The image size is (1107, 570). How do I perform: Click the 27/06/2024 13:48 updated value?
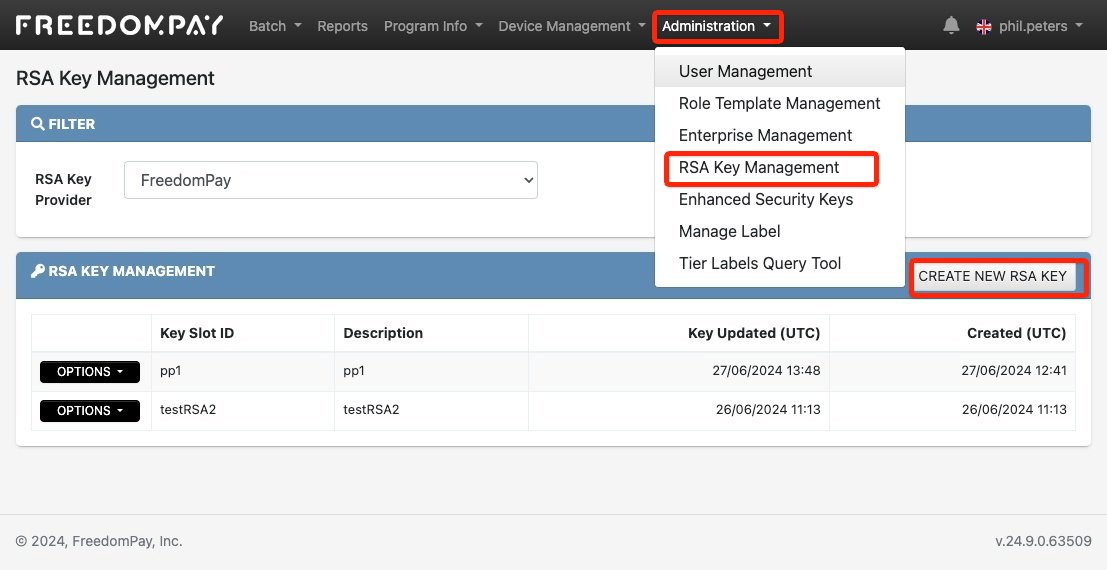click(x=766, y=371)
